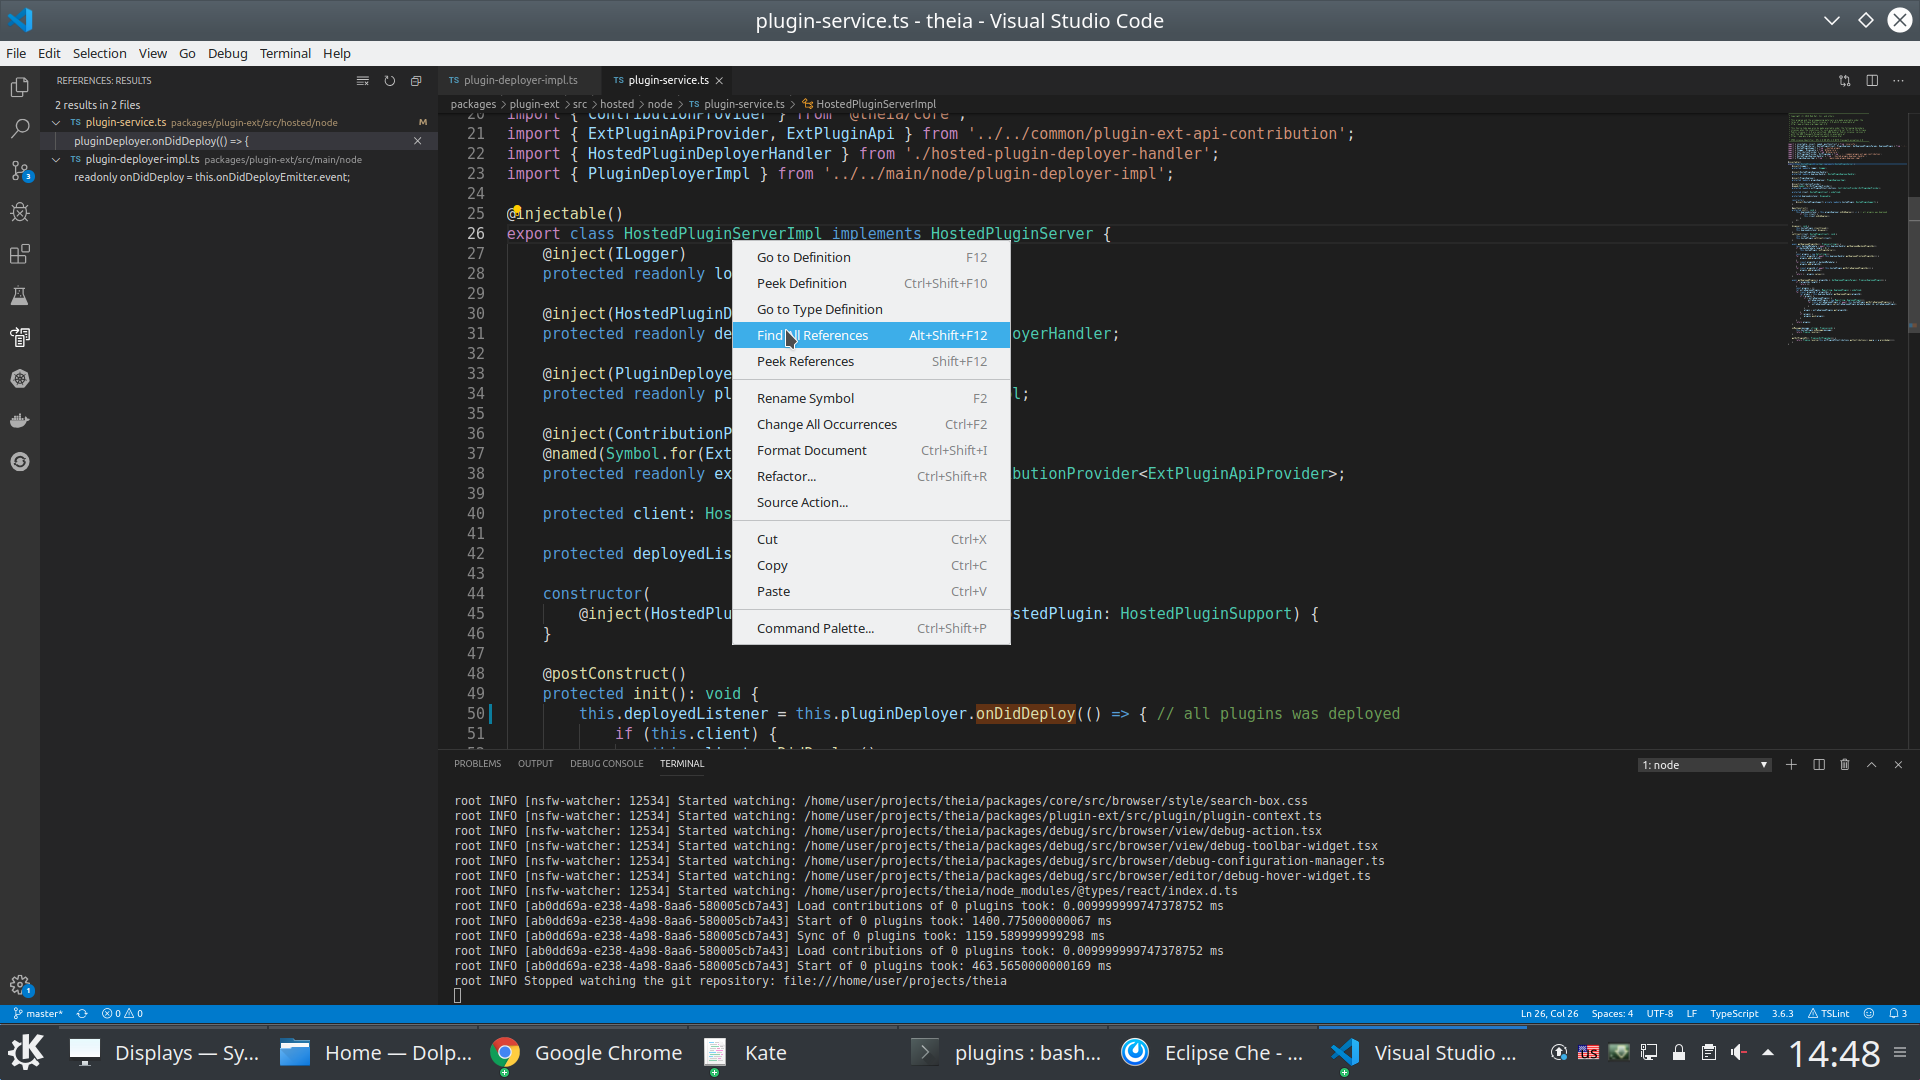Add a new terminal instance

(1790, 764)
